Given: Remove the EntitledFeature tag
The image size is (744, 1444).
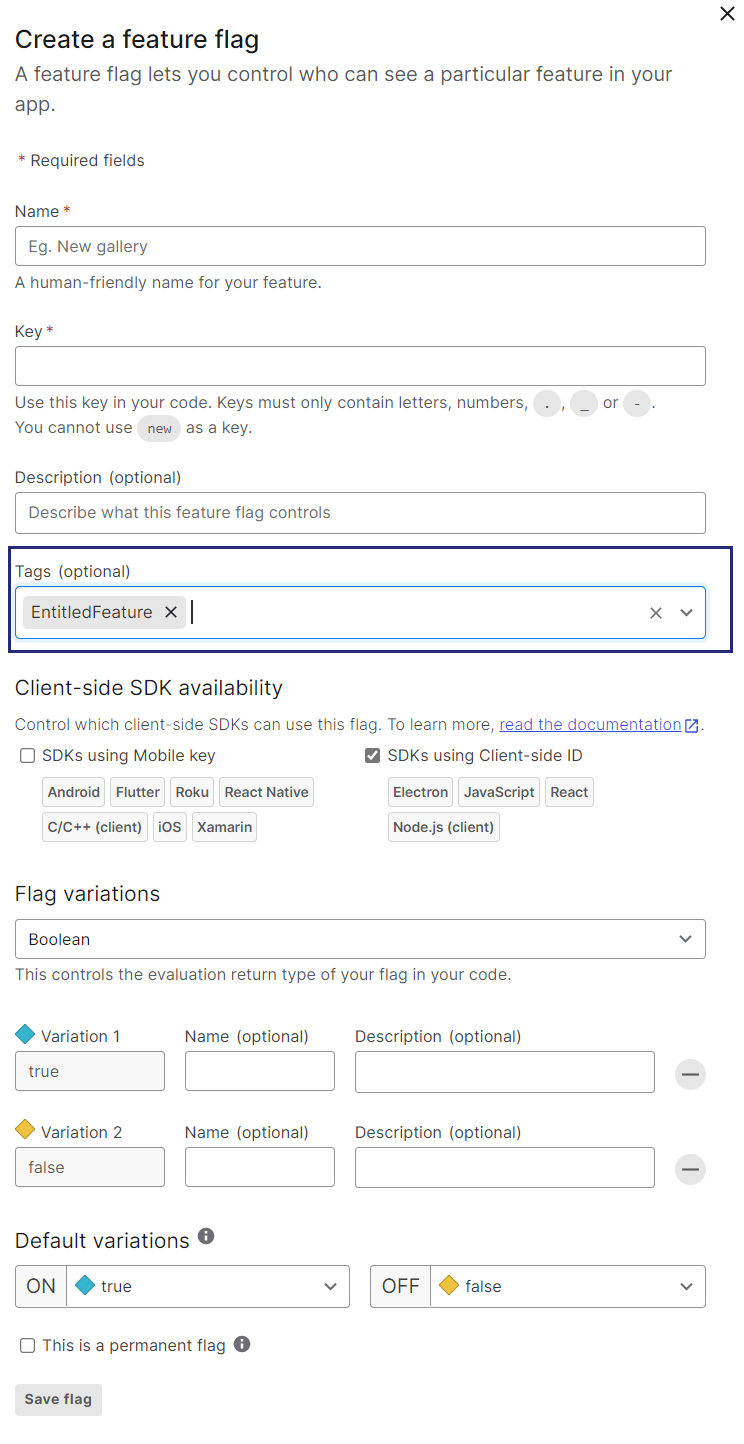Looking at the screenshot, I should pyautogui.click(x=171, y=612).
